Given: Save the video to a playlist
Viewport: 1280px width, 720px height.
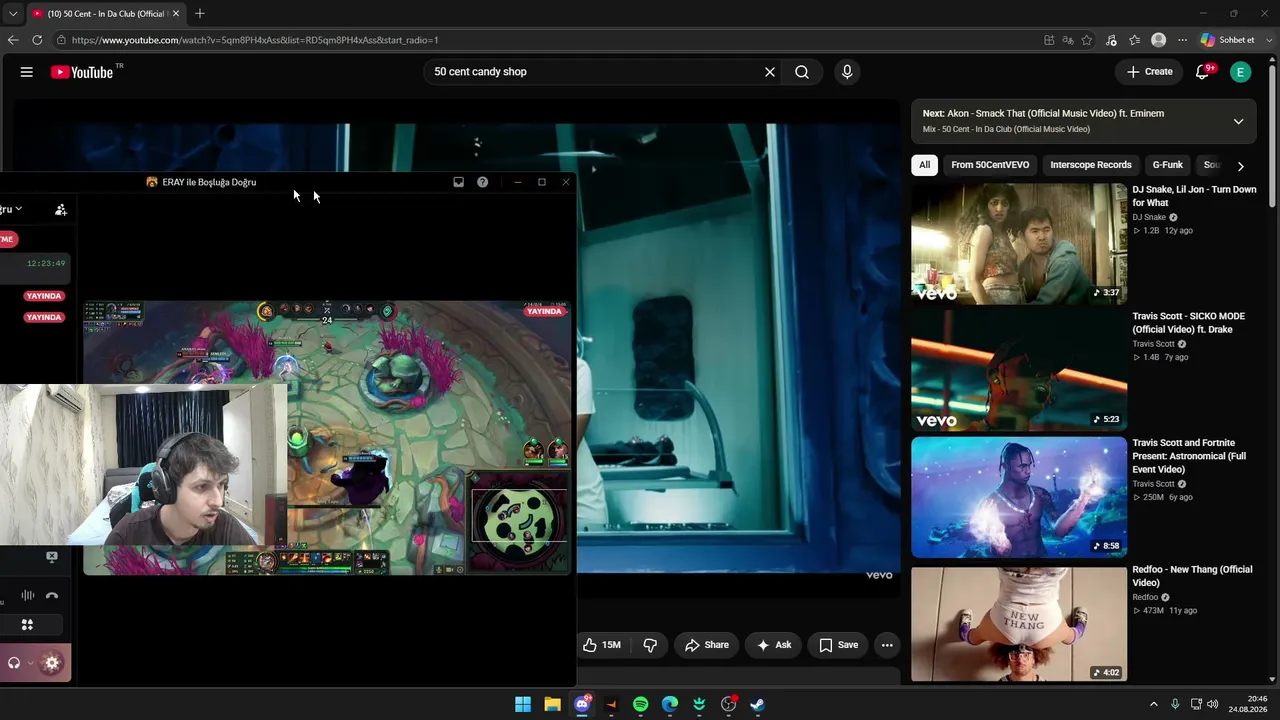Looking at the screenshot, I should (839, 645).
